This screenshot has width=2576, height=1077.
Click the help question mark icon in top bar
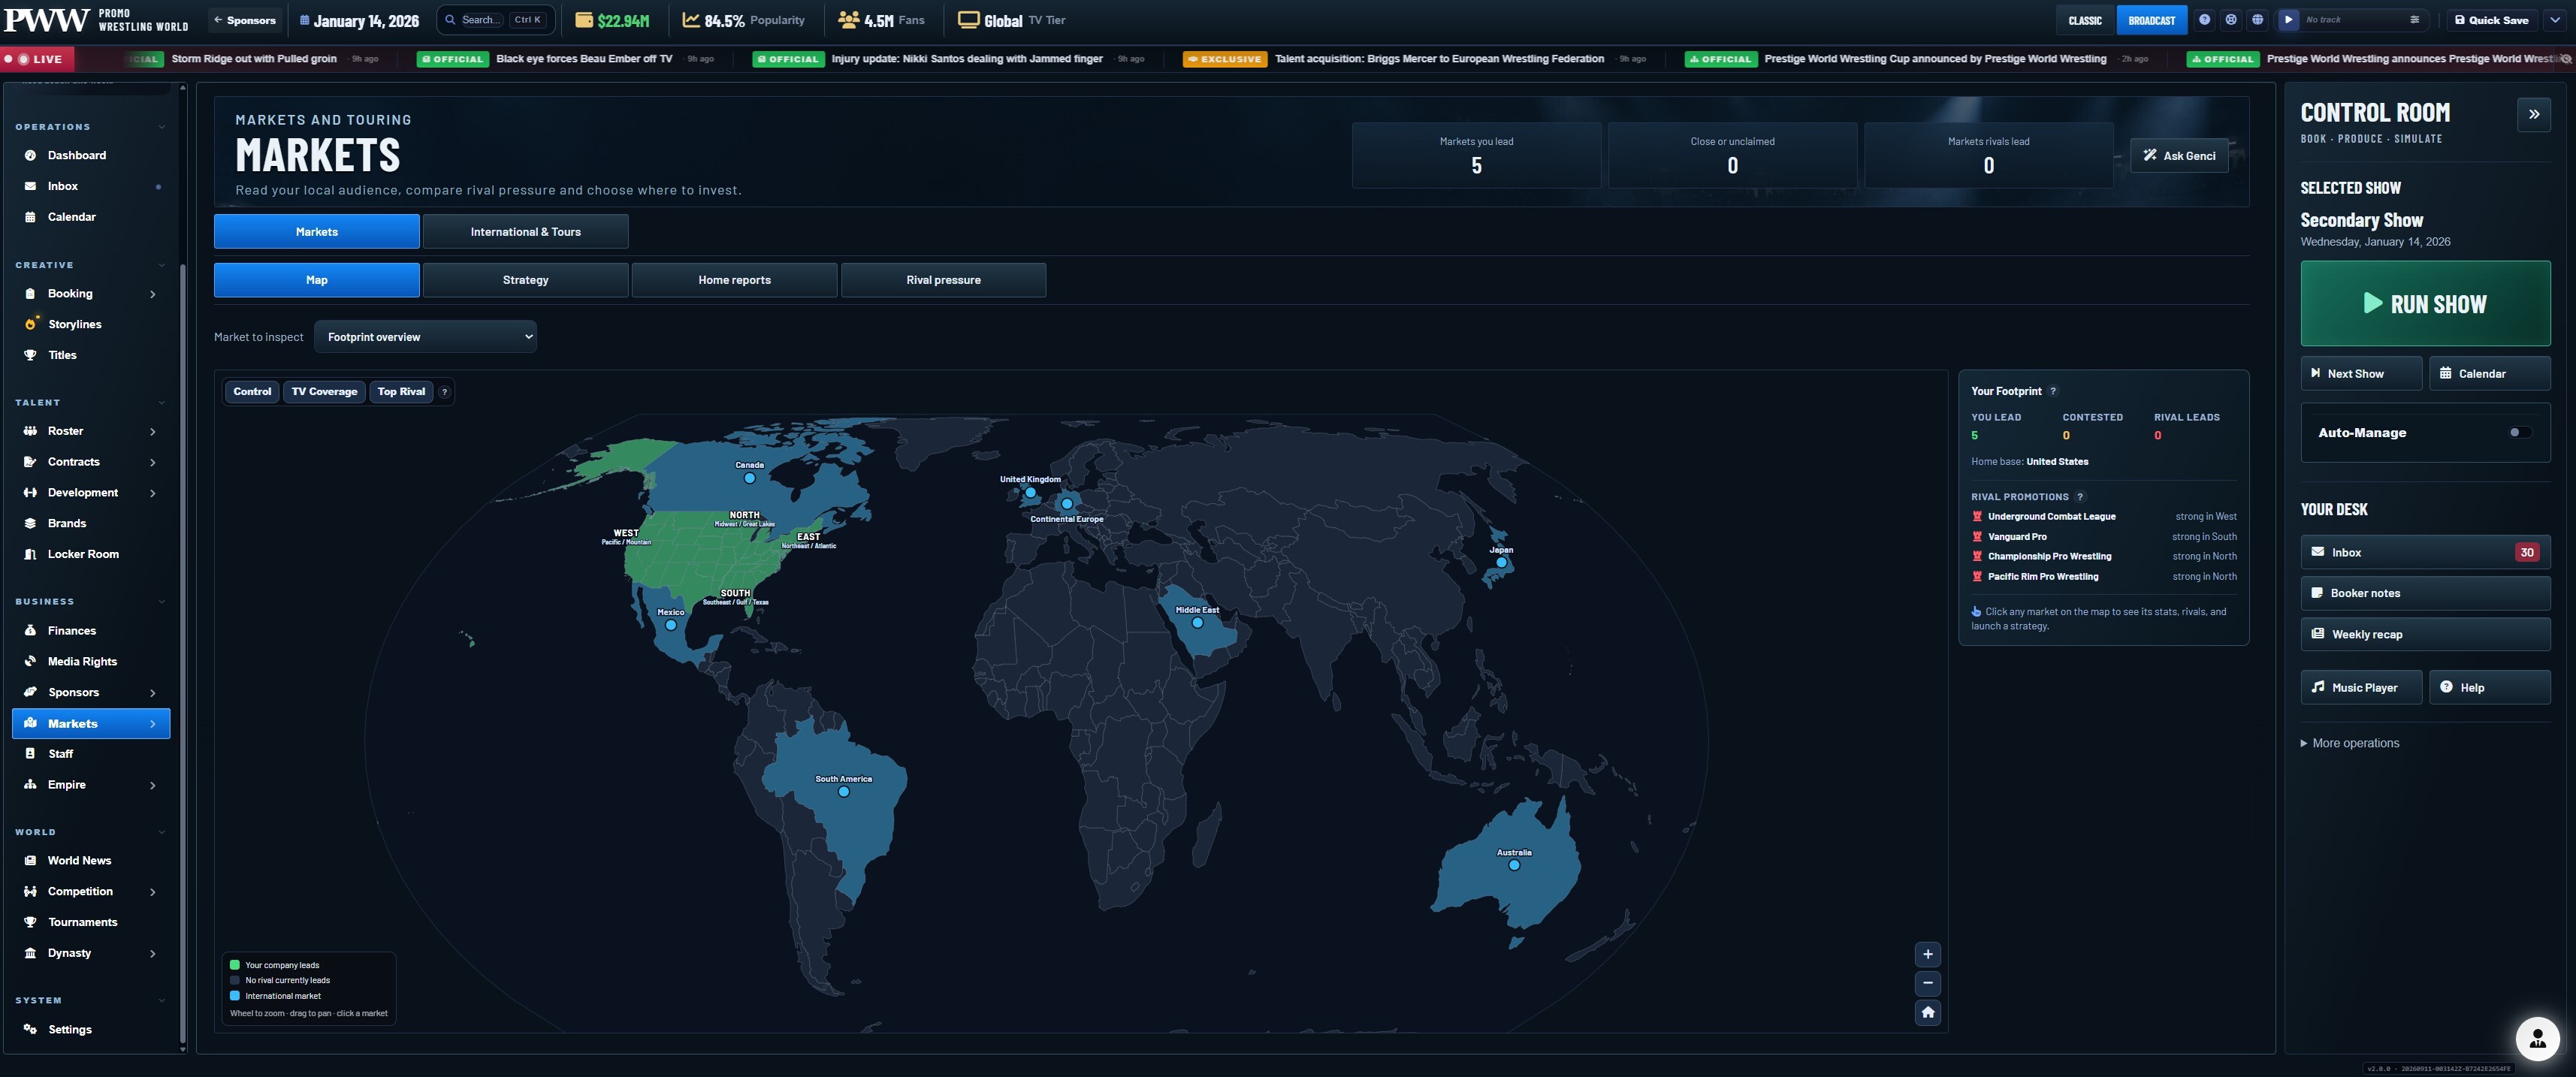[2204, 20]
